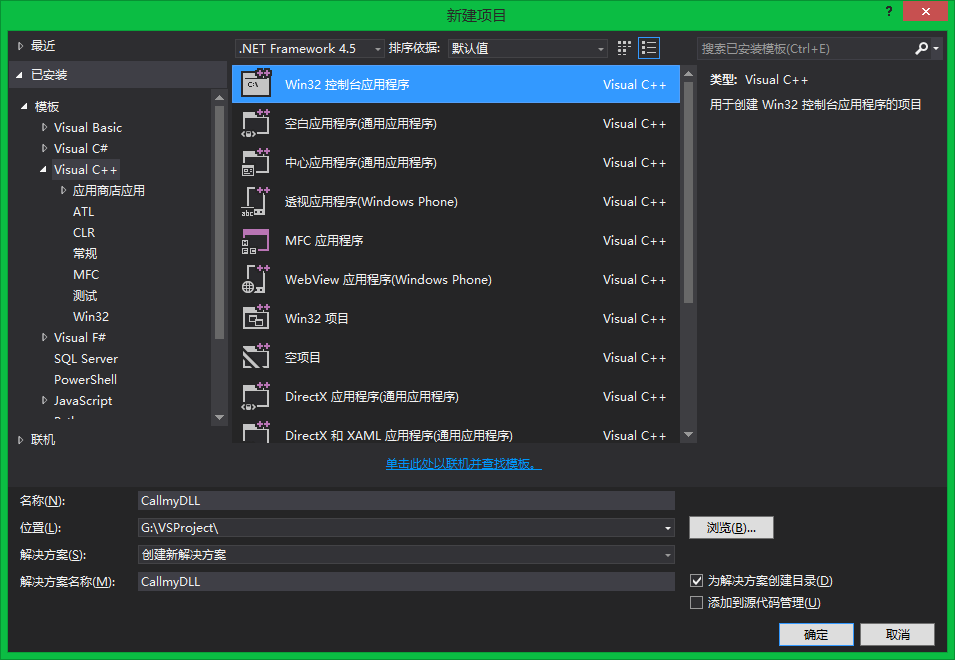This screenshot has height=660, width=955.
Task: Click the 取消 button
Action: 897,634
